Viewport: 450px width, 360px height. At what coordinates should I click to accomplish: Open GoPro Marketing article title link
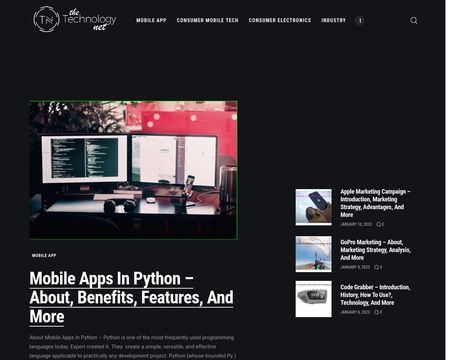coord(375,250)
